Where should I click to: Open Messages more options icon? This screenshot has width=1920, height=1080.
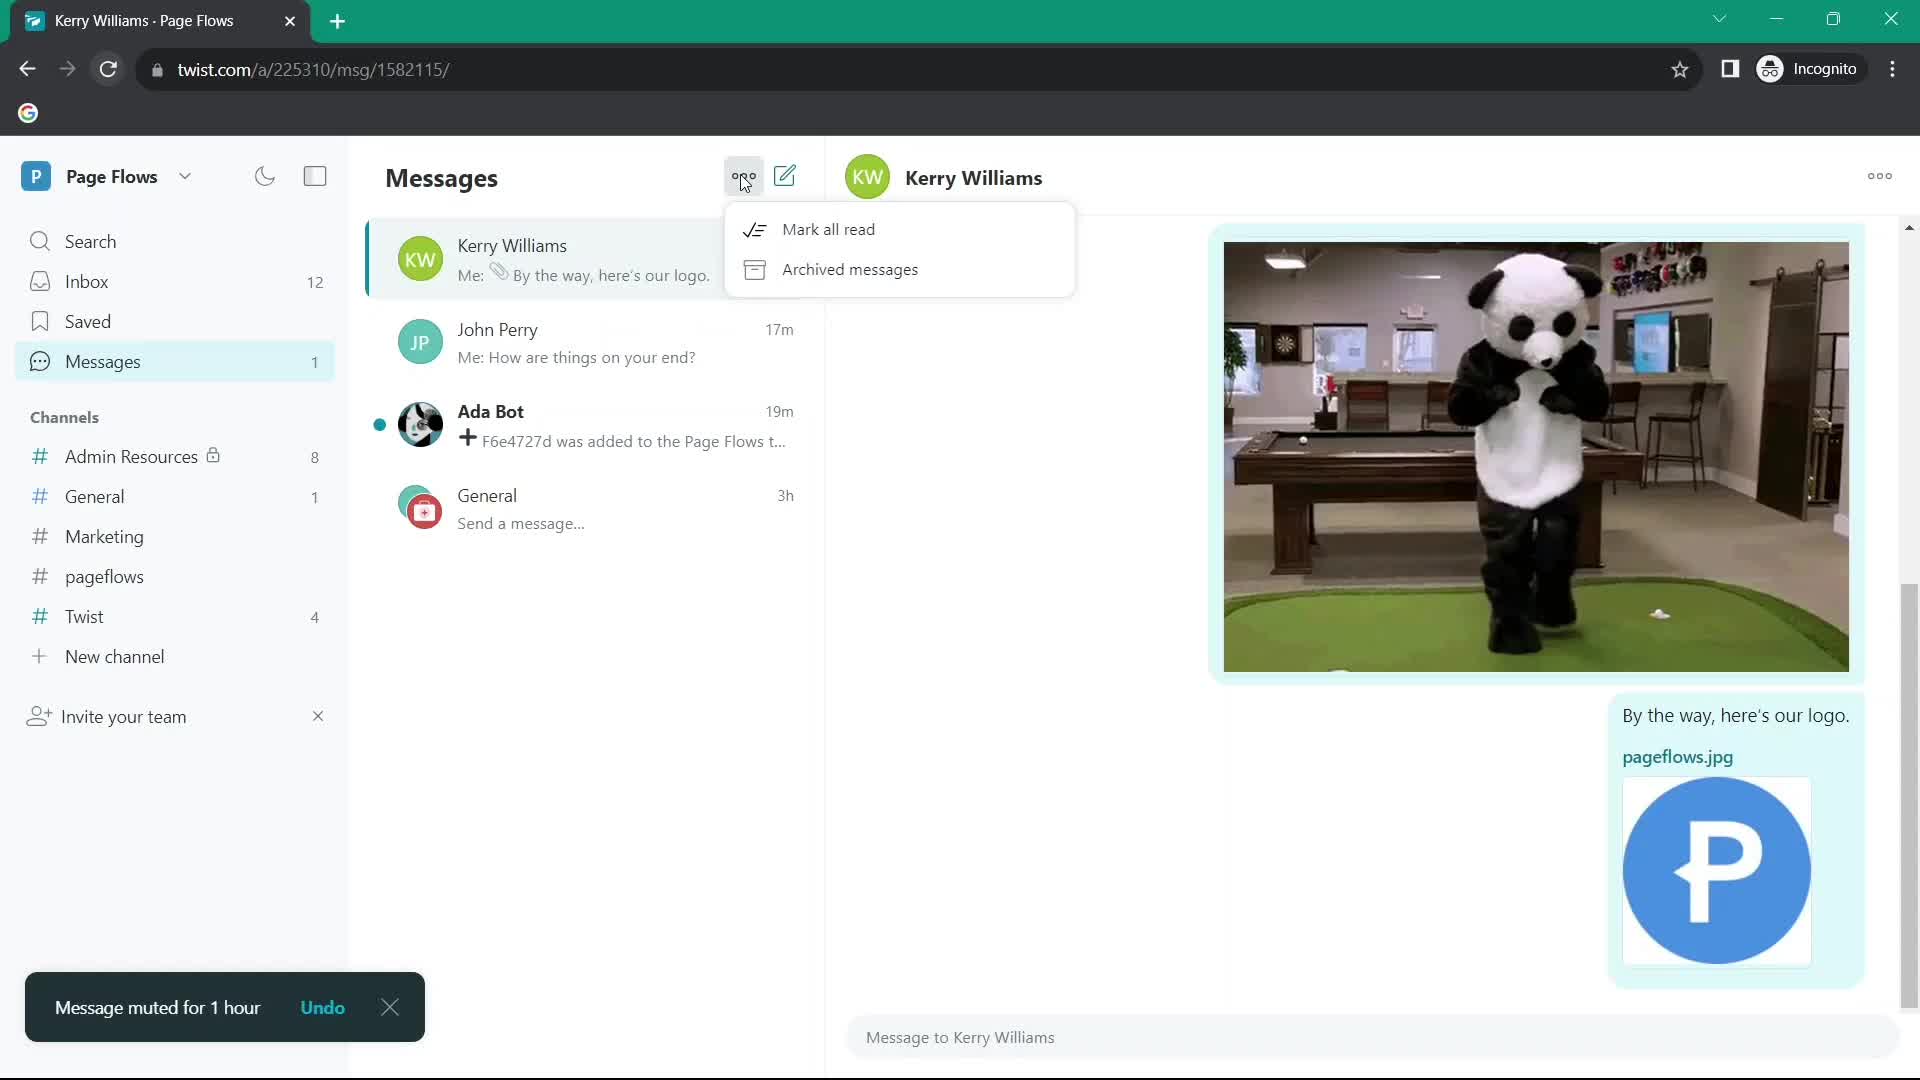743,176
